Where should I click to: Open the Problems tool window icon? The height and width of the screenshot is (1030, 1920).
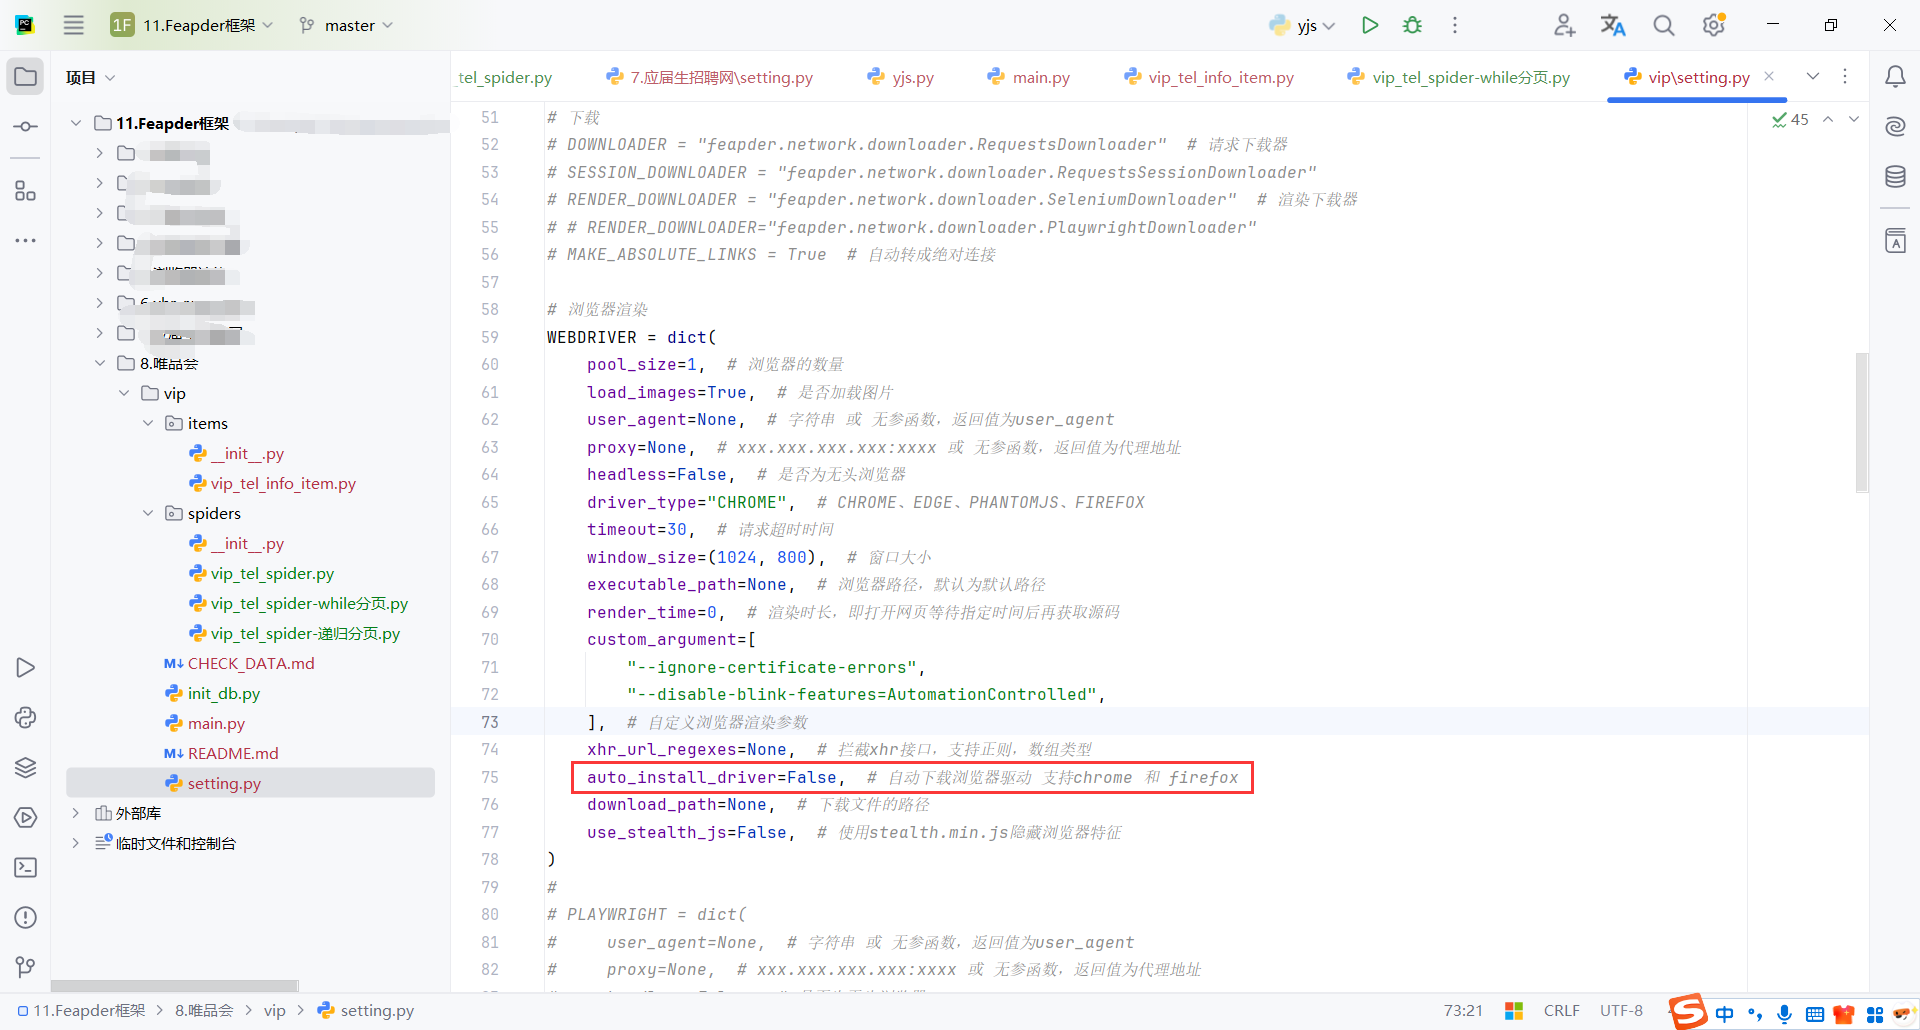tap(25, 917)
